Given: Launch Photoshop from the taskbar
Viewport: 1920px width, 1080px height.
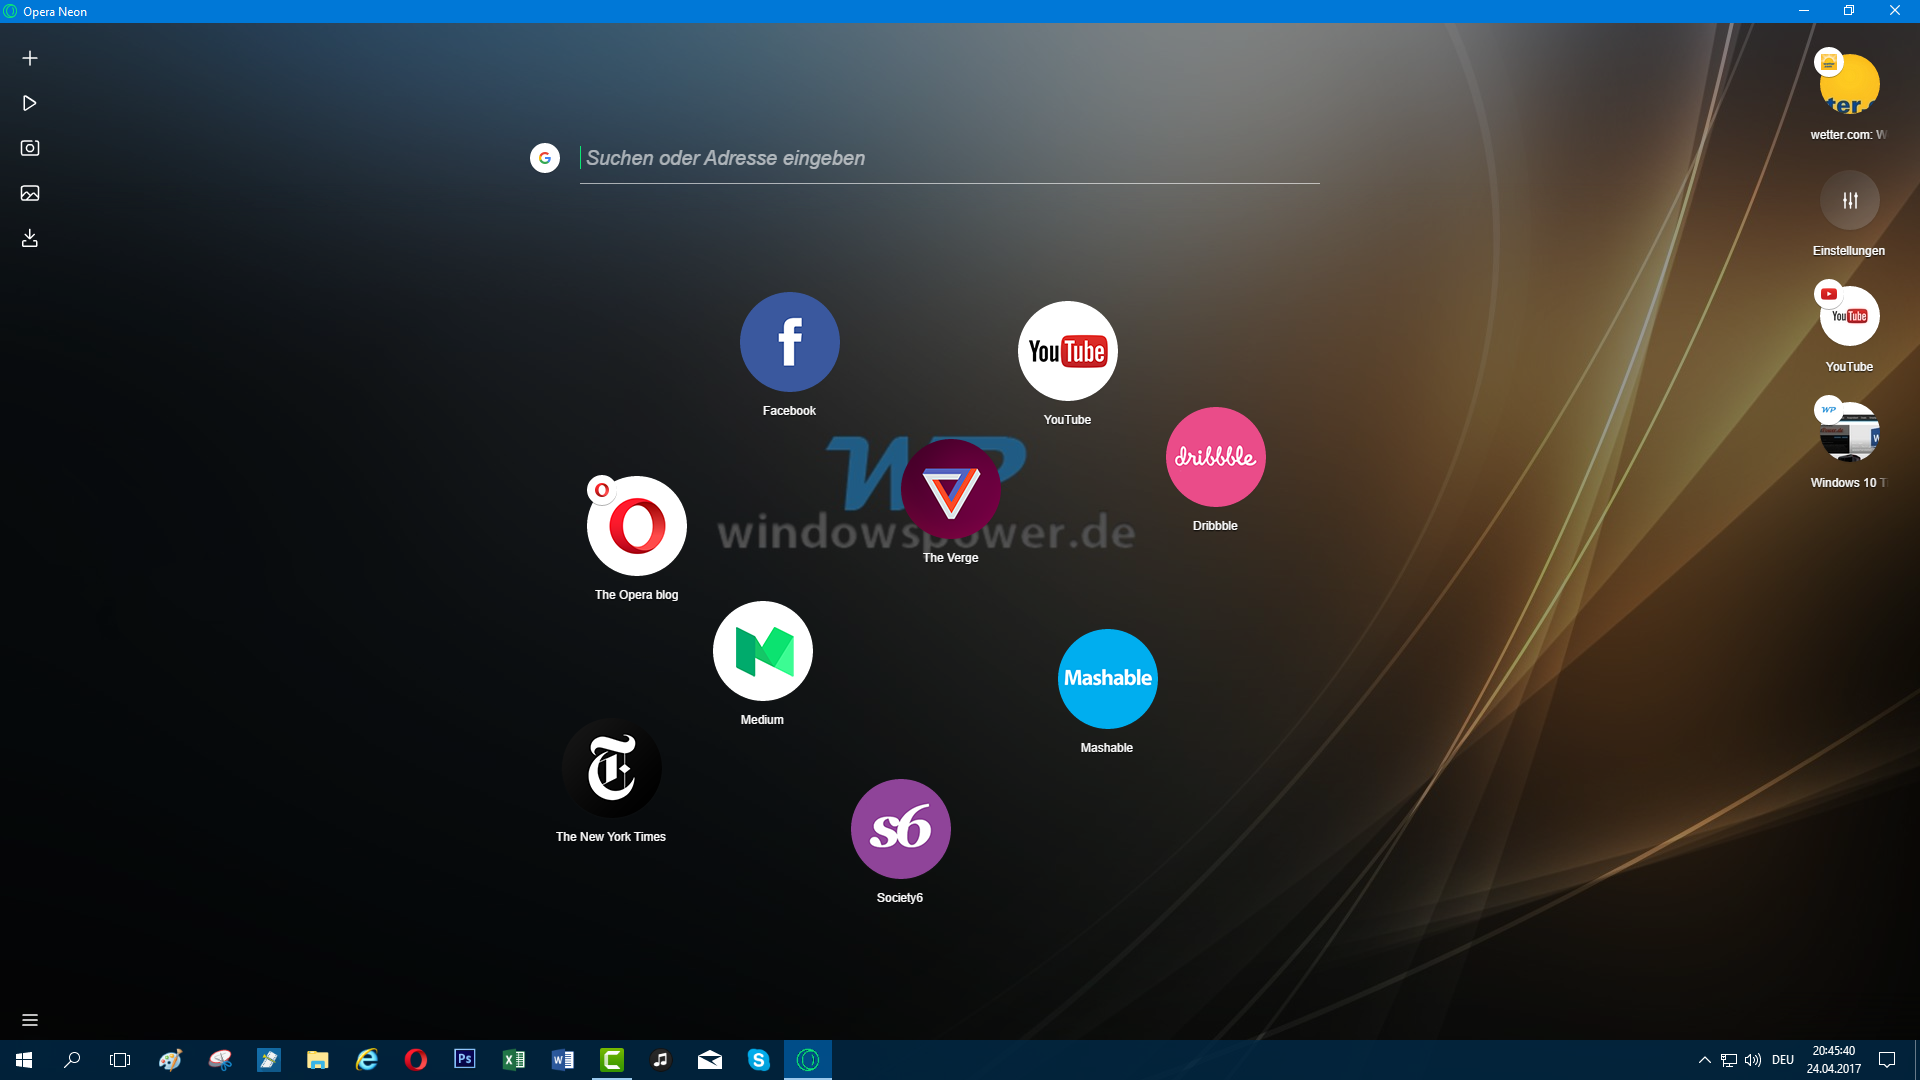Looking at the screenshot, I should (465, 1060).
